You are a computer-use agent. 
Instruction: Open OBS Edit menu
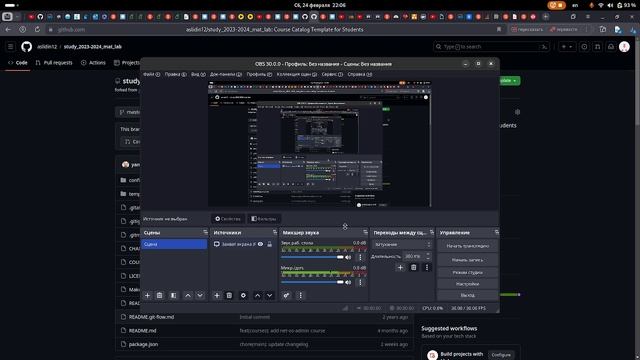(176, 74)
